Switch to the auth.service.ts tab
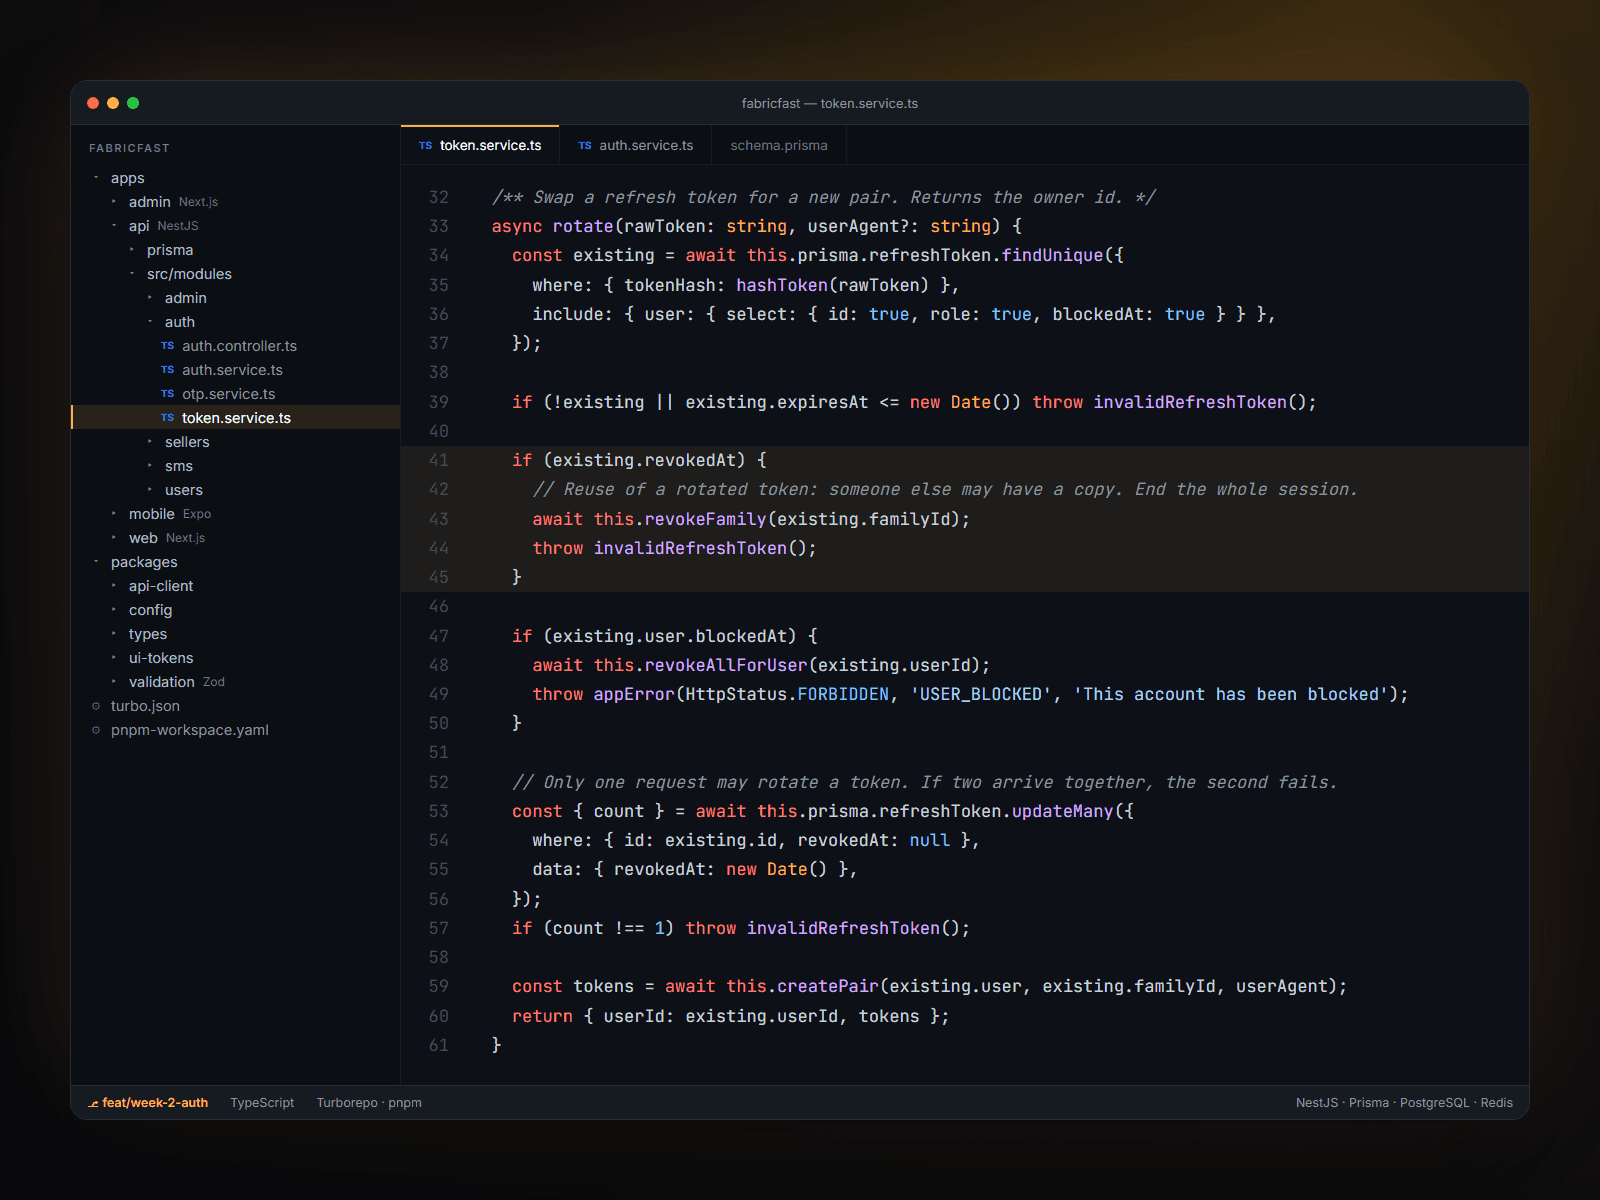 [x=635, y=145]
